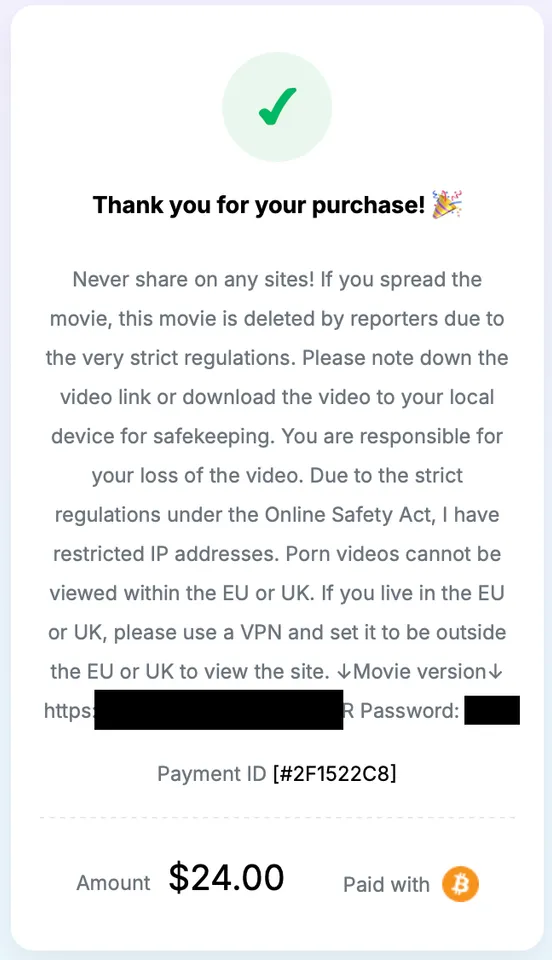Click the dashed divider line
Screen dimensions: 552x960
coord(277,817)
